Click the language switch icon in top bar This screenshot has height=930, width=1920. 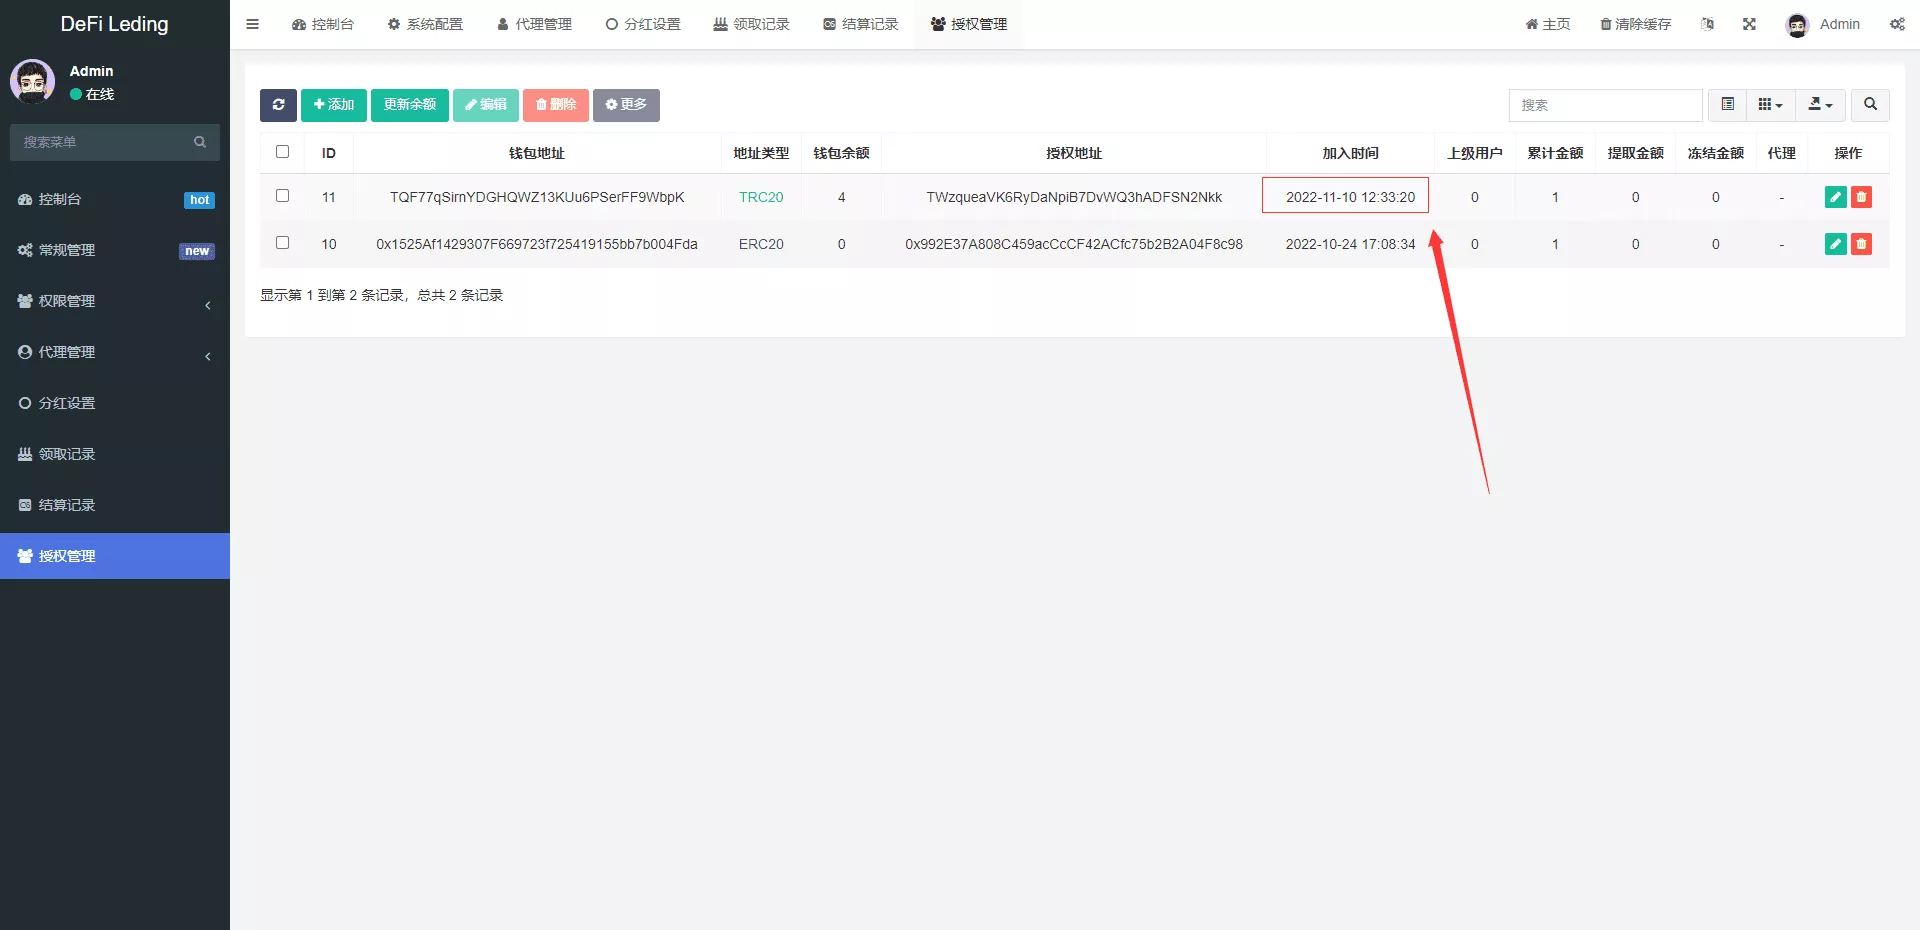coord(1708,24)
